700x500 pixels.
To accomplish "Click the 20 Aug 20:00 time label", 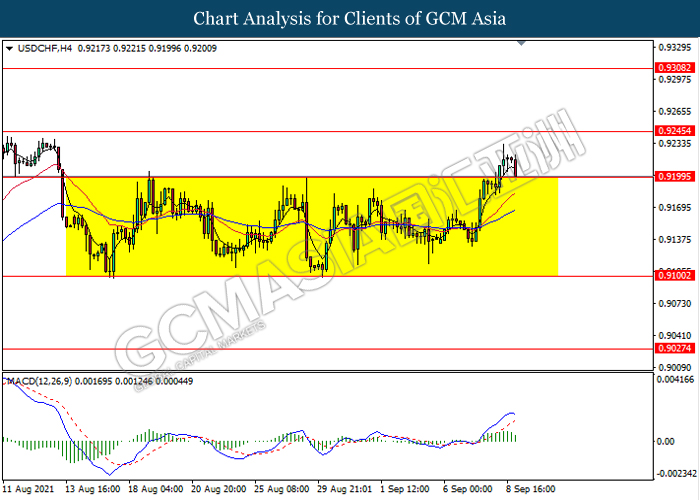I will [x=218, y=489].
